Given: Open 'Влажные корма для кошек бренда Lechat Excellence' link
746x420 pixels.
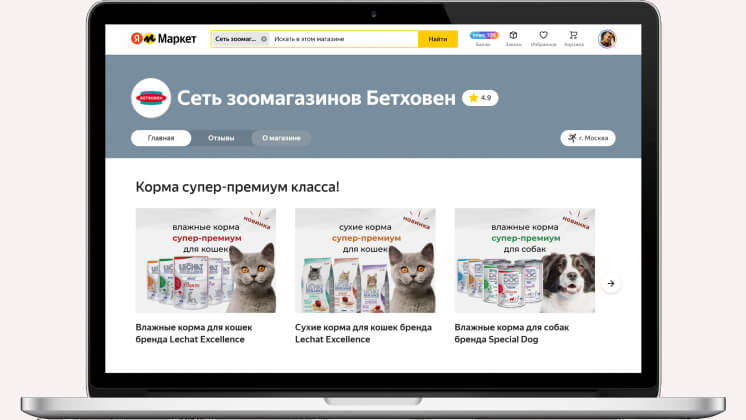Looking at the screenshot, I should pos(194,333).
